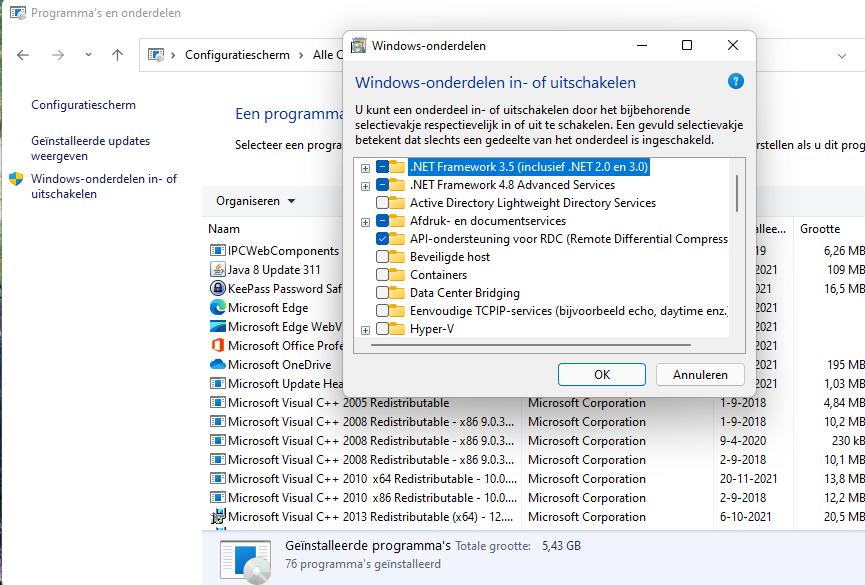Select .NET Framework 4.8 Advanced Services label

512,185
